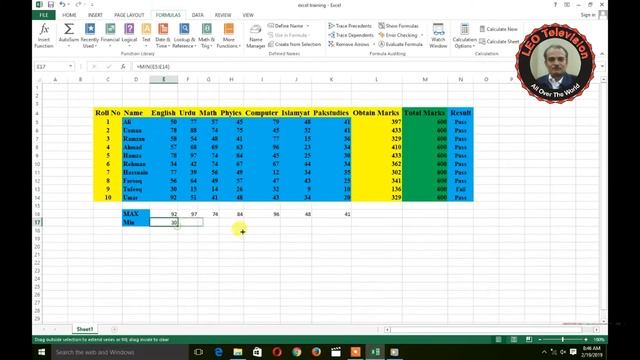Click the Undo icon
The height and width of the screenshot is (360, 640).
click(62, 5)
